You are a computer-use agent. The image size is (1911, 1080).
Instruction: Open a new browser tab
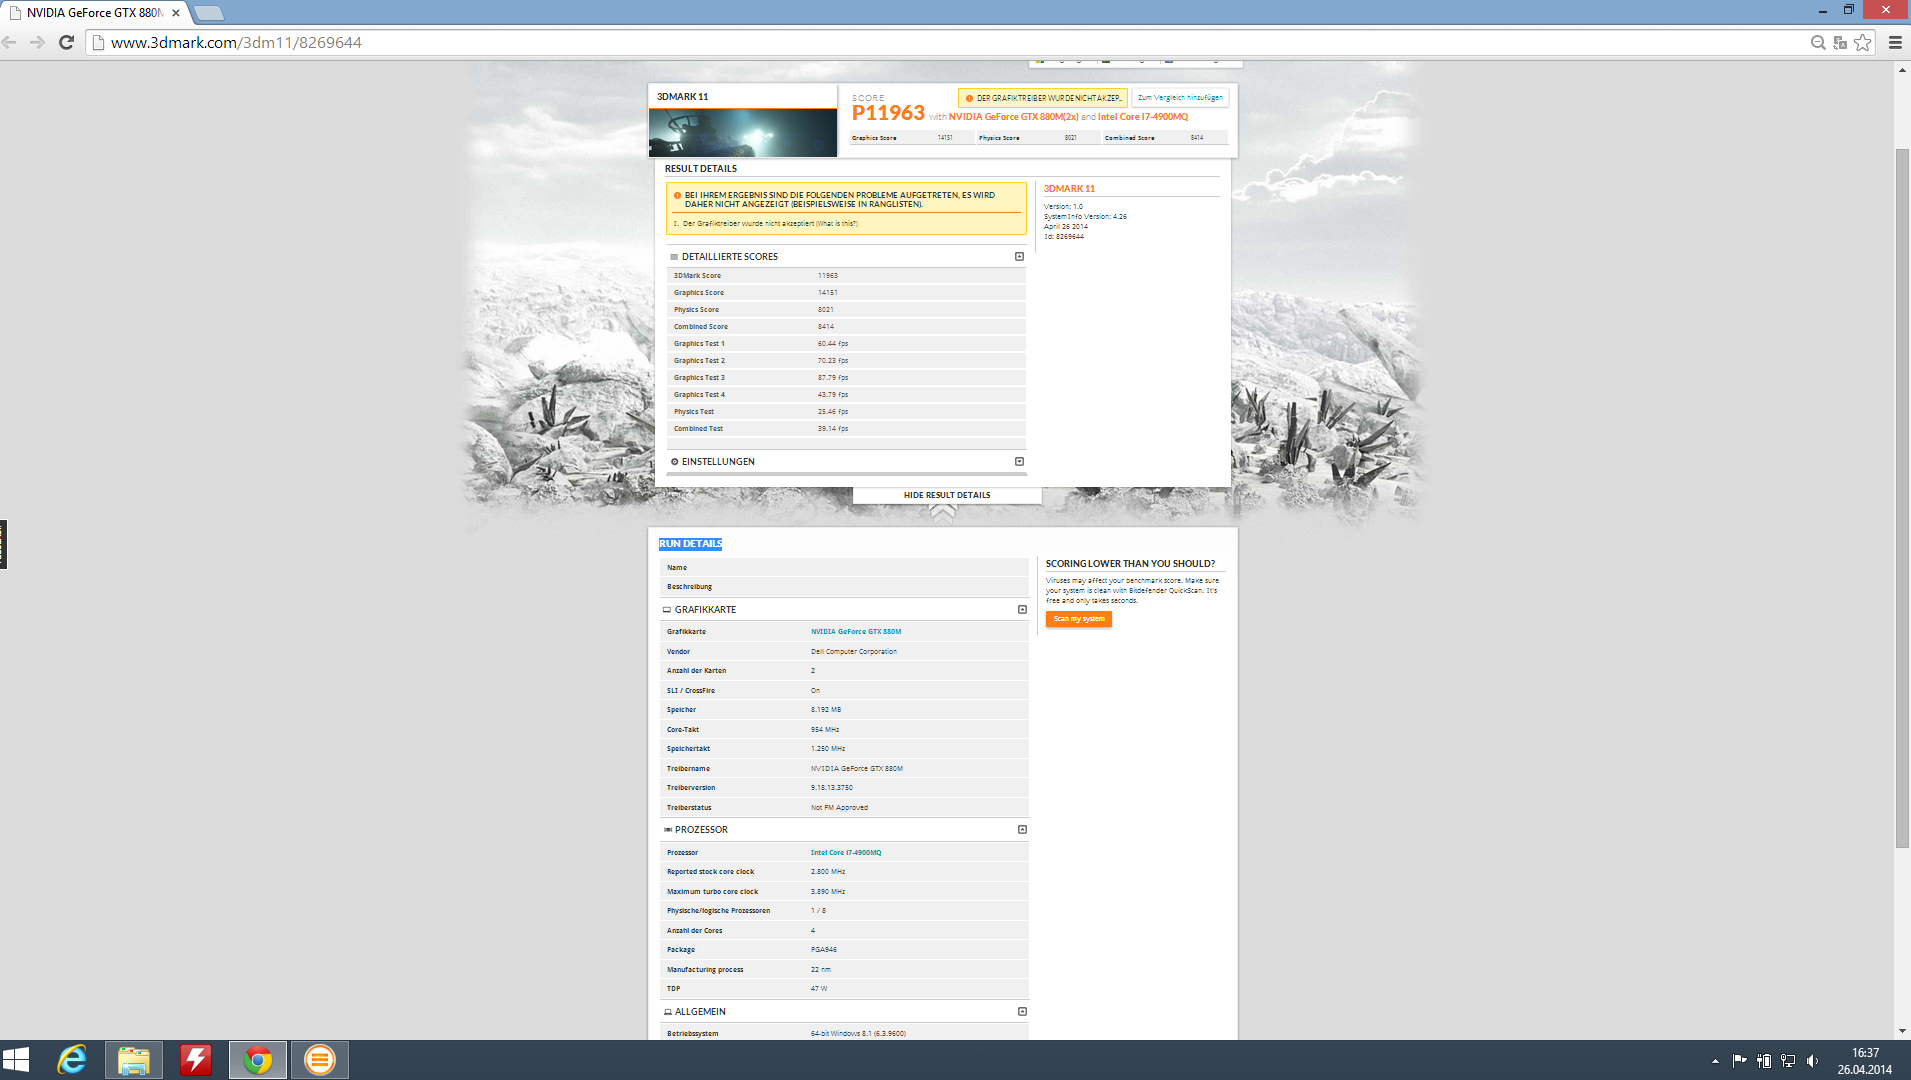pos(209,13)
